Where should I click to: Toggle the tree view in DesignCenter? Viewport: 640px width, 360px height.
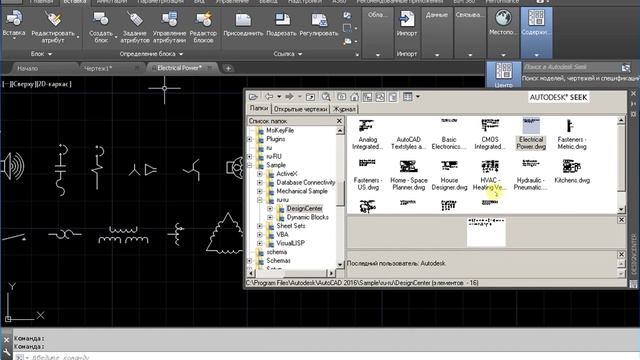[367, 97]
